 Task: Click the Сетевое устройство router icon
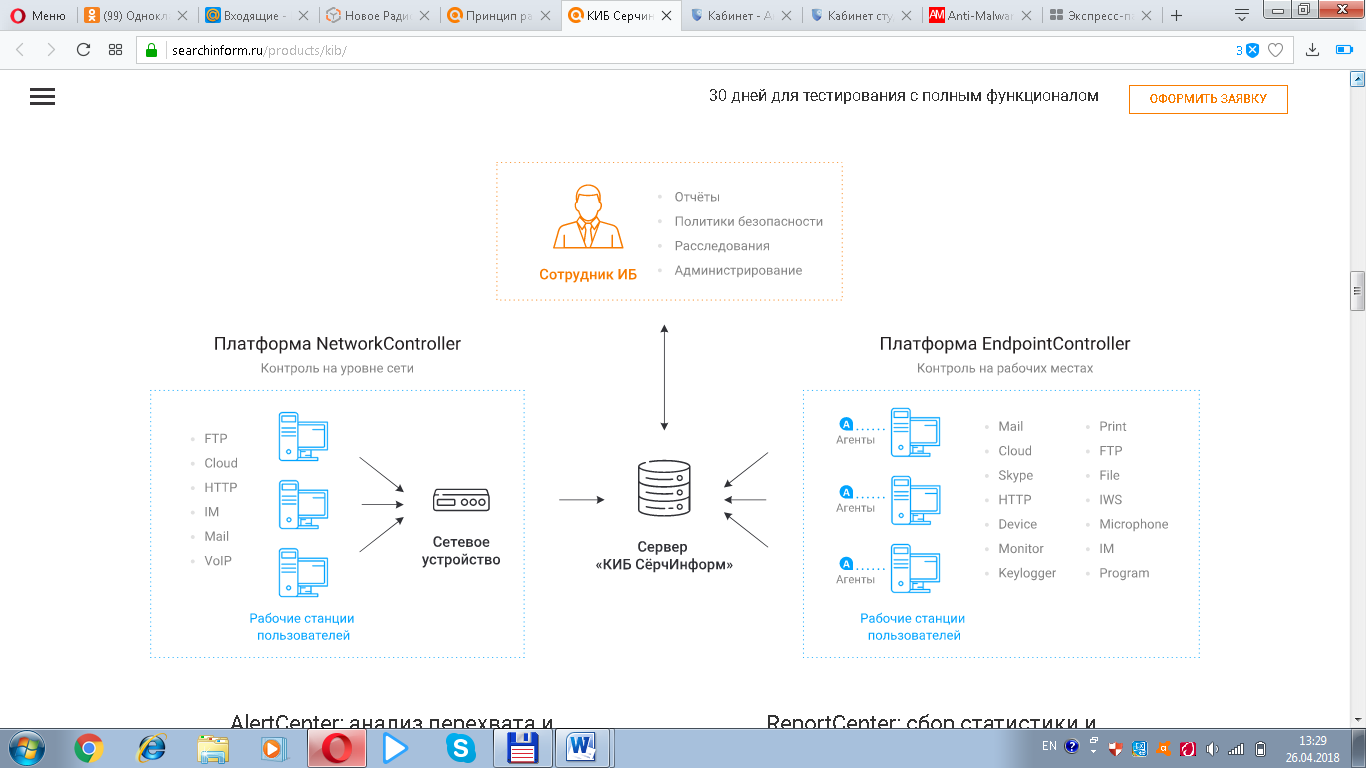point(461,500)
